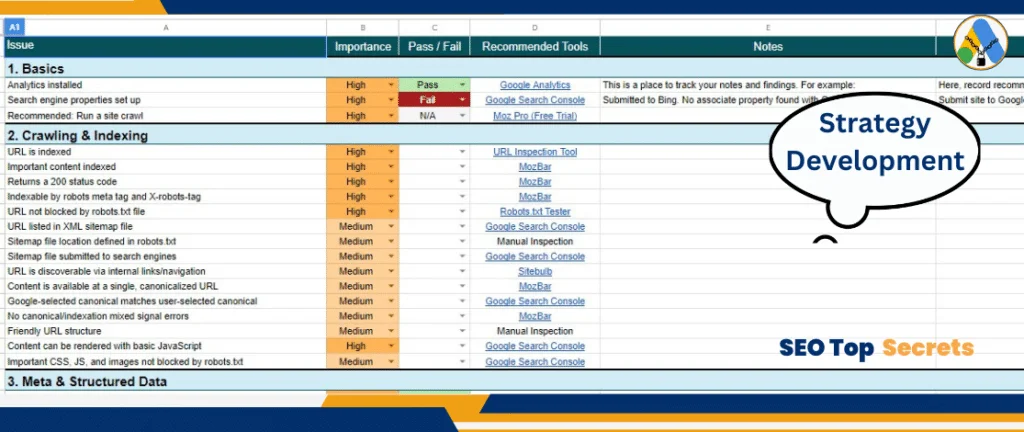Open Pass/Fail dropdown for Friendly URL structure row
The height and width of the screenshot is (432, 1024).
pos(462,331)
